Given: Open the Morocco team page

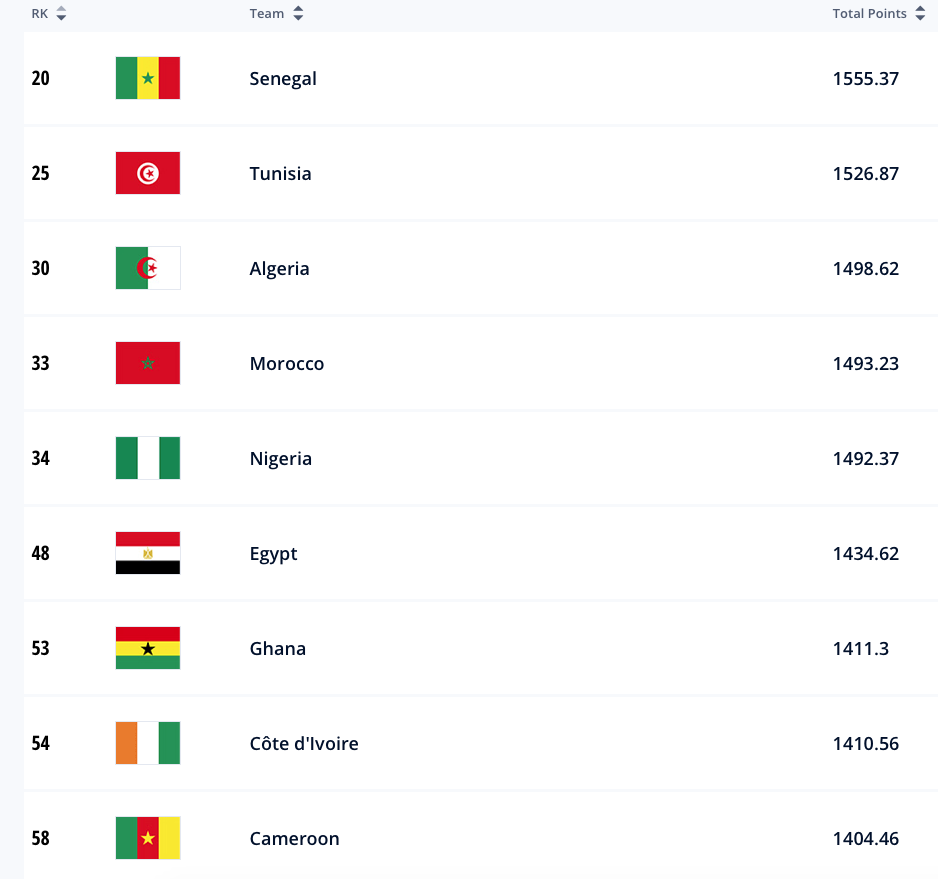Looking at the screenshot, I should (x=287, y=364).
